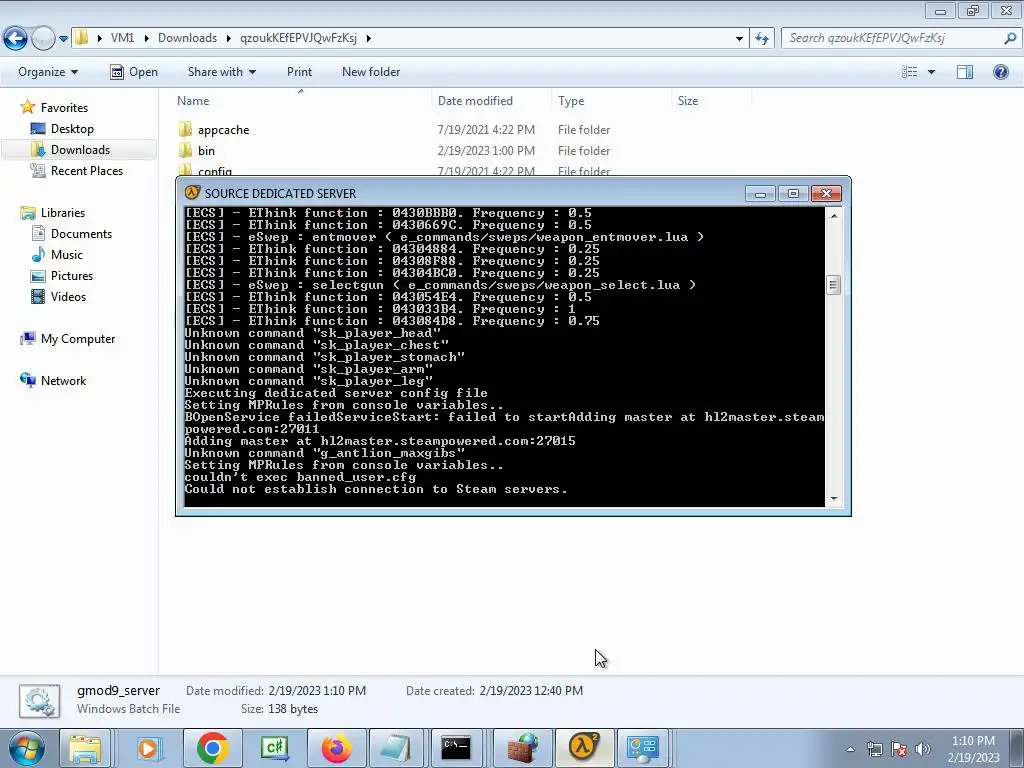Select Favorites in navigation pane
Screen dimensions: 1024x768
click(64, 108)
